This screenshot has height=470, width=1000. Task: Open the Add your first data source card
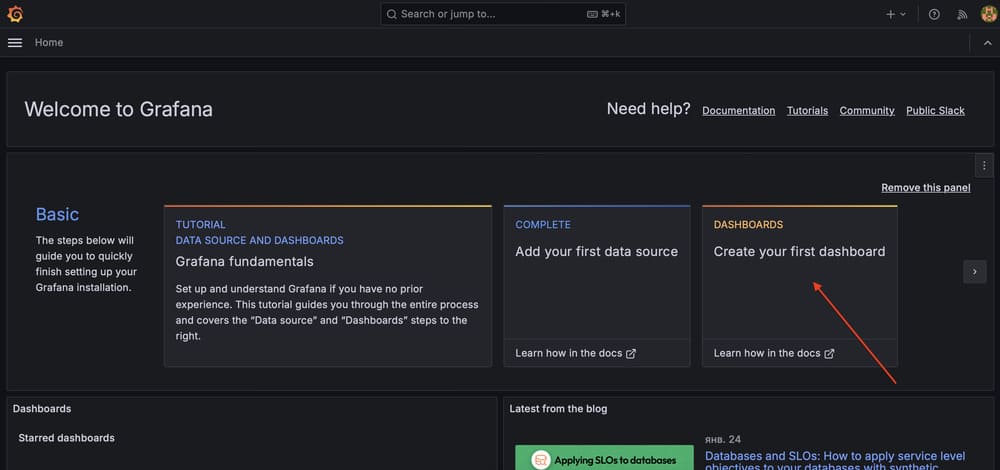point(597,286)
